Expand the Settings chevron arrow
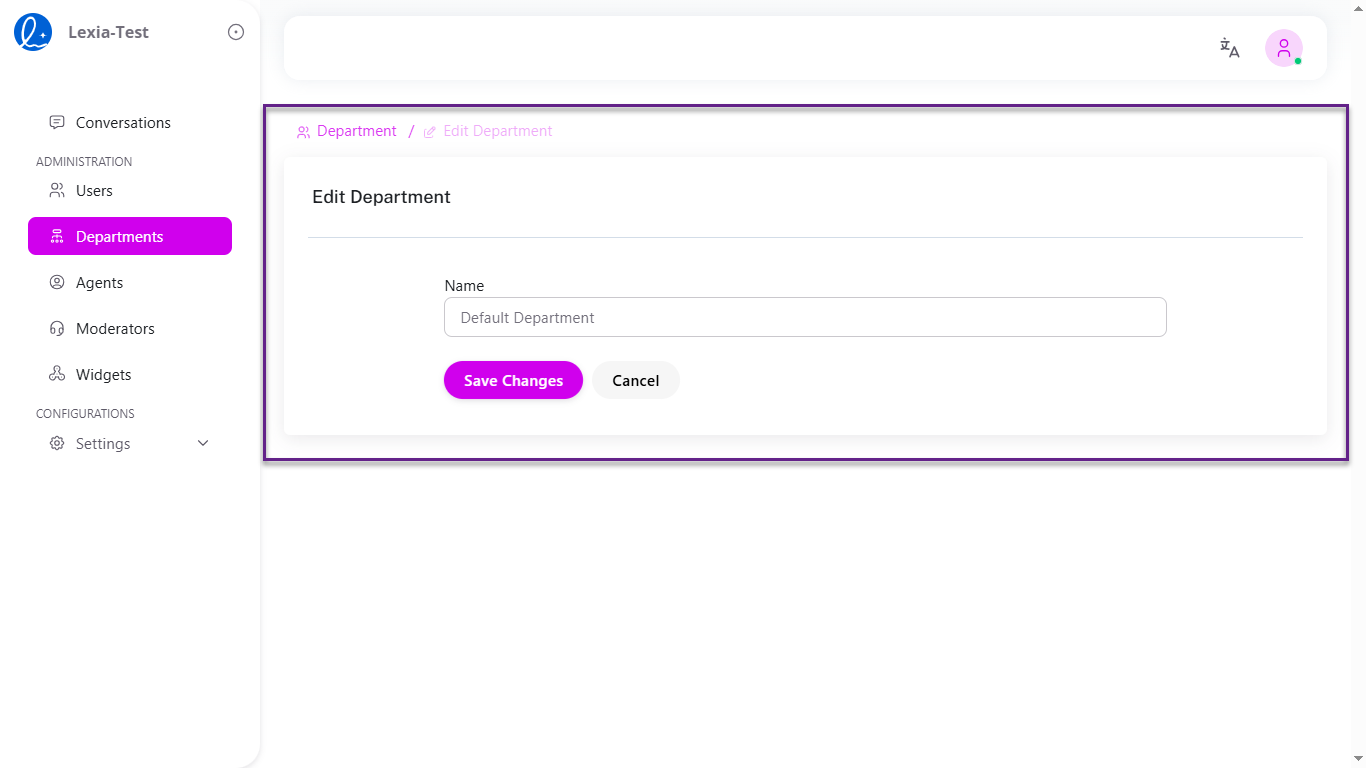1366x768 pixels. pos(203,443)
